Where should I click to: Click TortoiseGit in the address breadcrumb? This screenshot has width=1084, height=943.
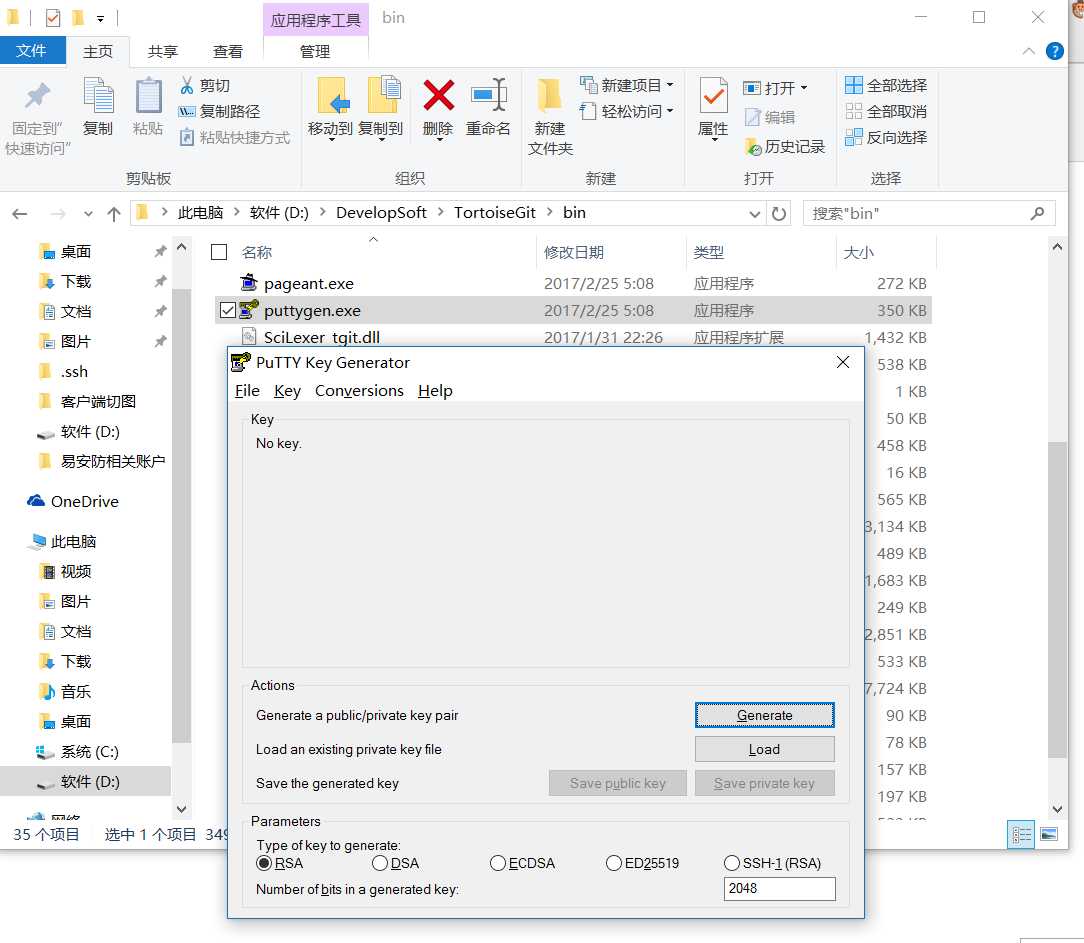click(x=494, y=213)
